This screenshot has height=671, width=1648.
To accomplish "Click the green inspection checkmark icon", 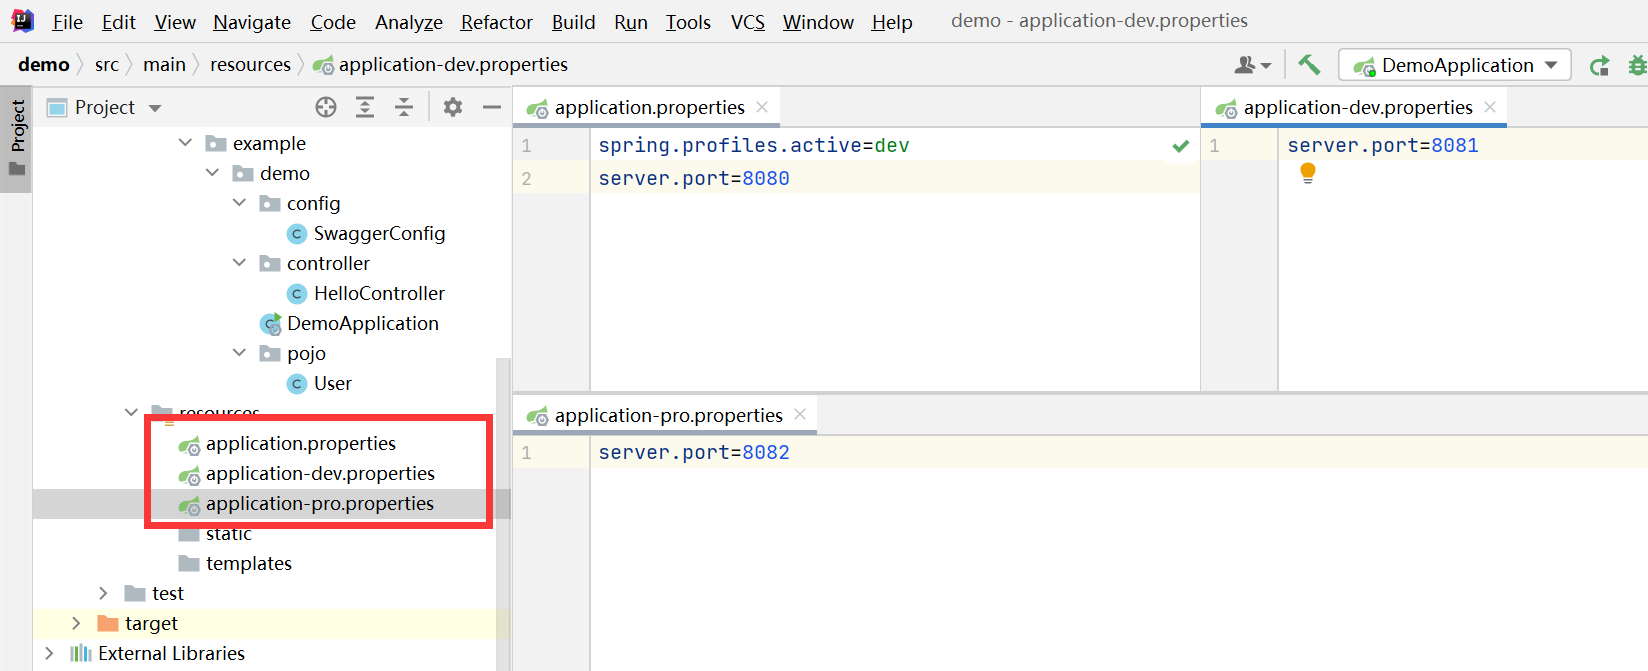I will 1181,146.
